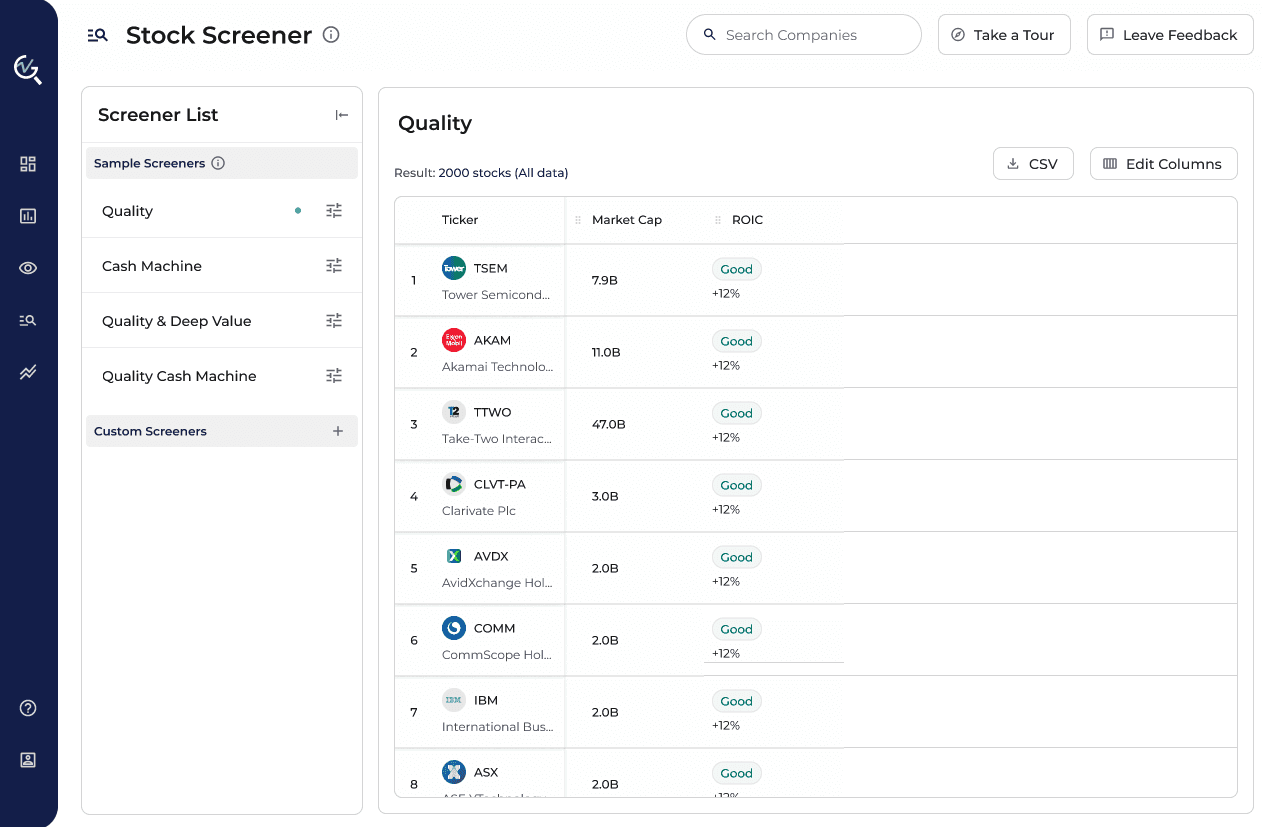Select the Cash Machine screener
1264x827 pixels.
(x=222, y=266)
